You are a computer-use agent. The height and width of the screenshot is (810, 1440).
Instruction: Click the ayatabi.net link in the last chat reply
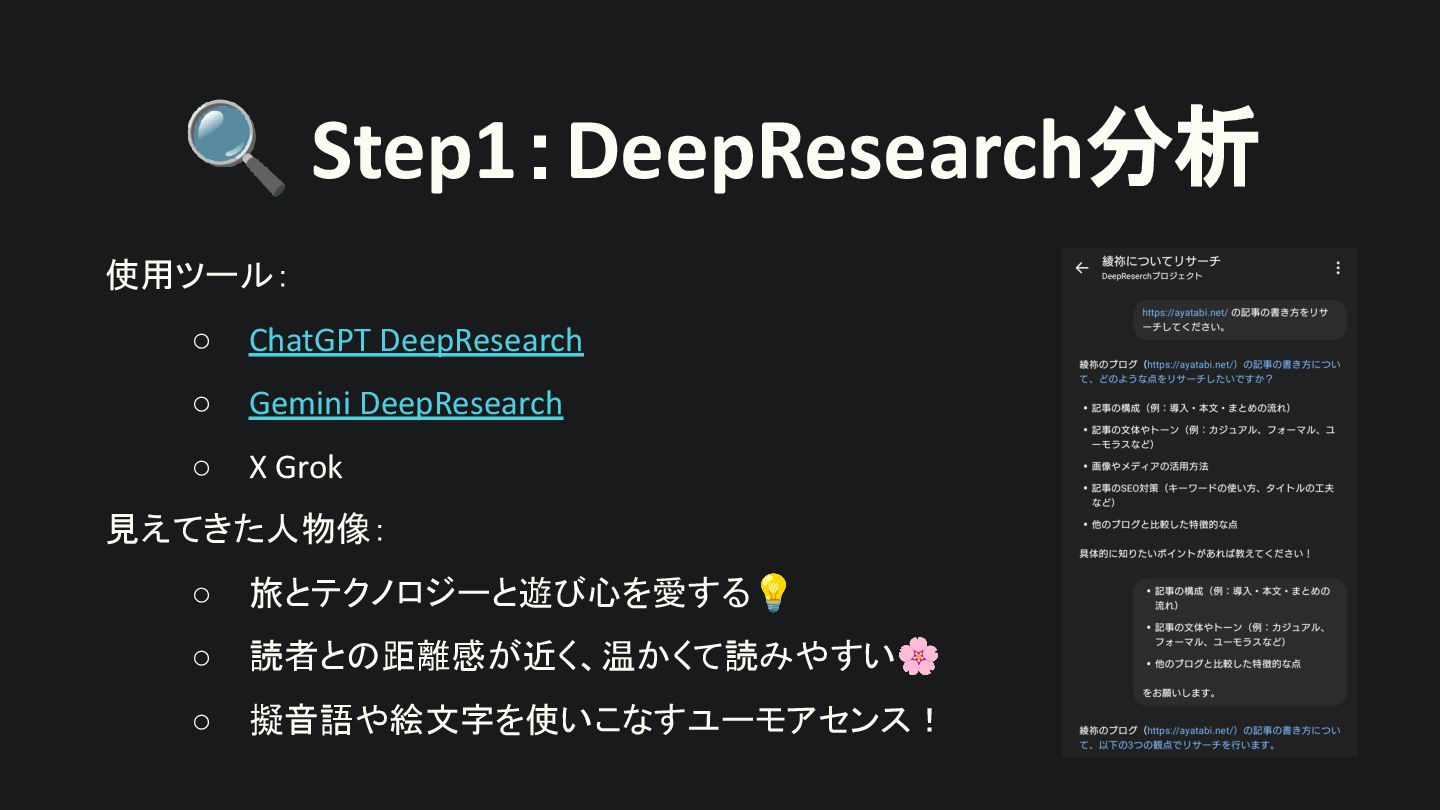point(1192,731)
